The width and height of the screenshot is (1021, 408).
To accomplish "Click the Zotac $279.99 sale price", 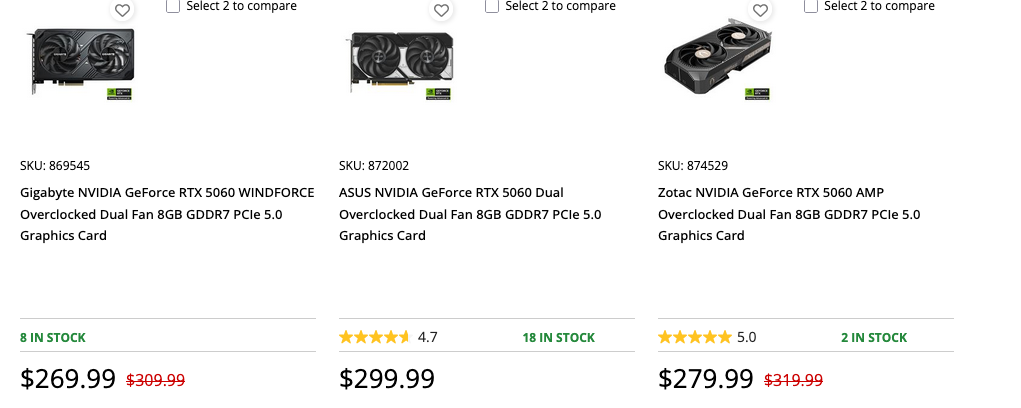I will pyautogui.click(x=706, y=379).
